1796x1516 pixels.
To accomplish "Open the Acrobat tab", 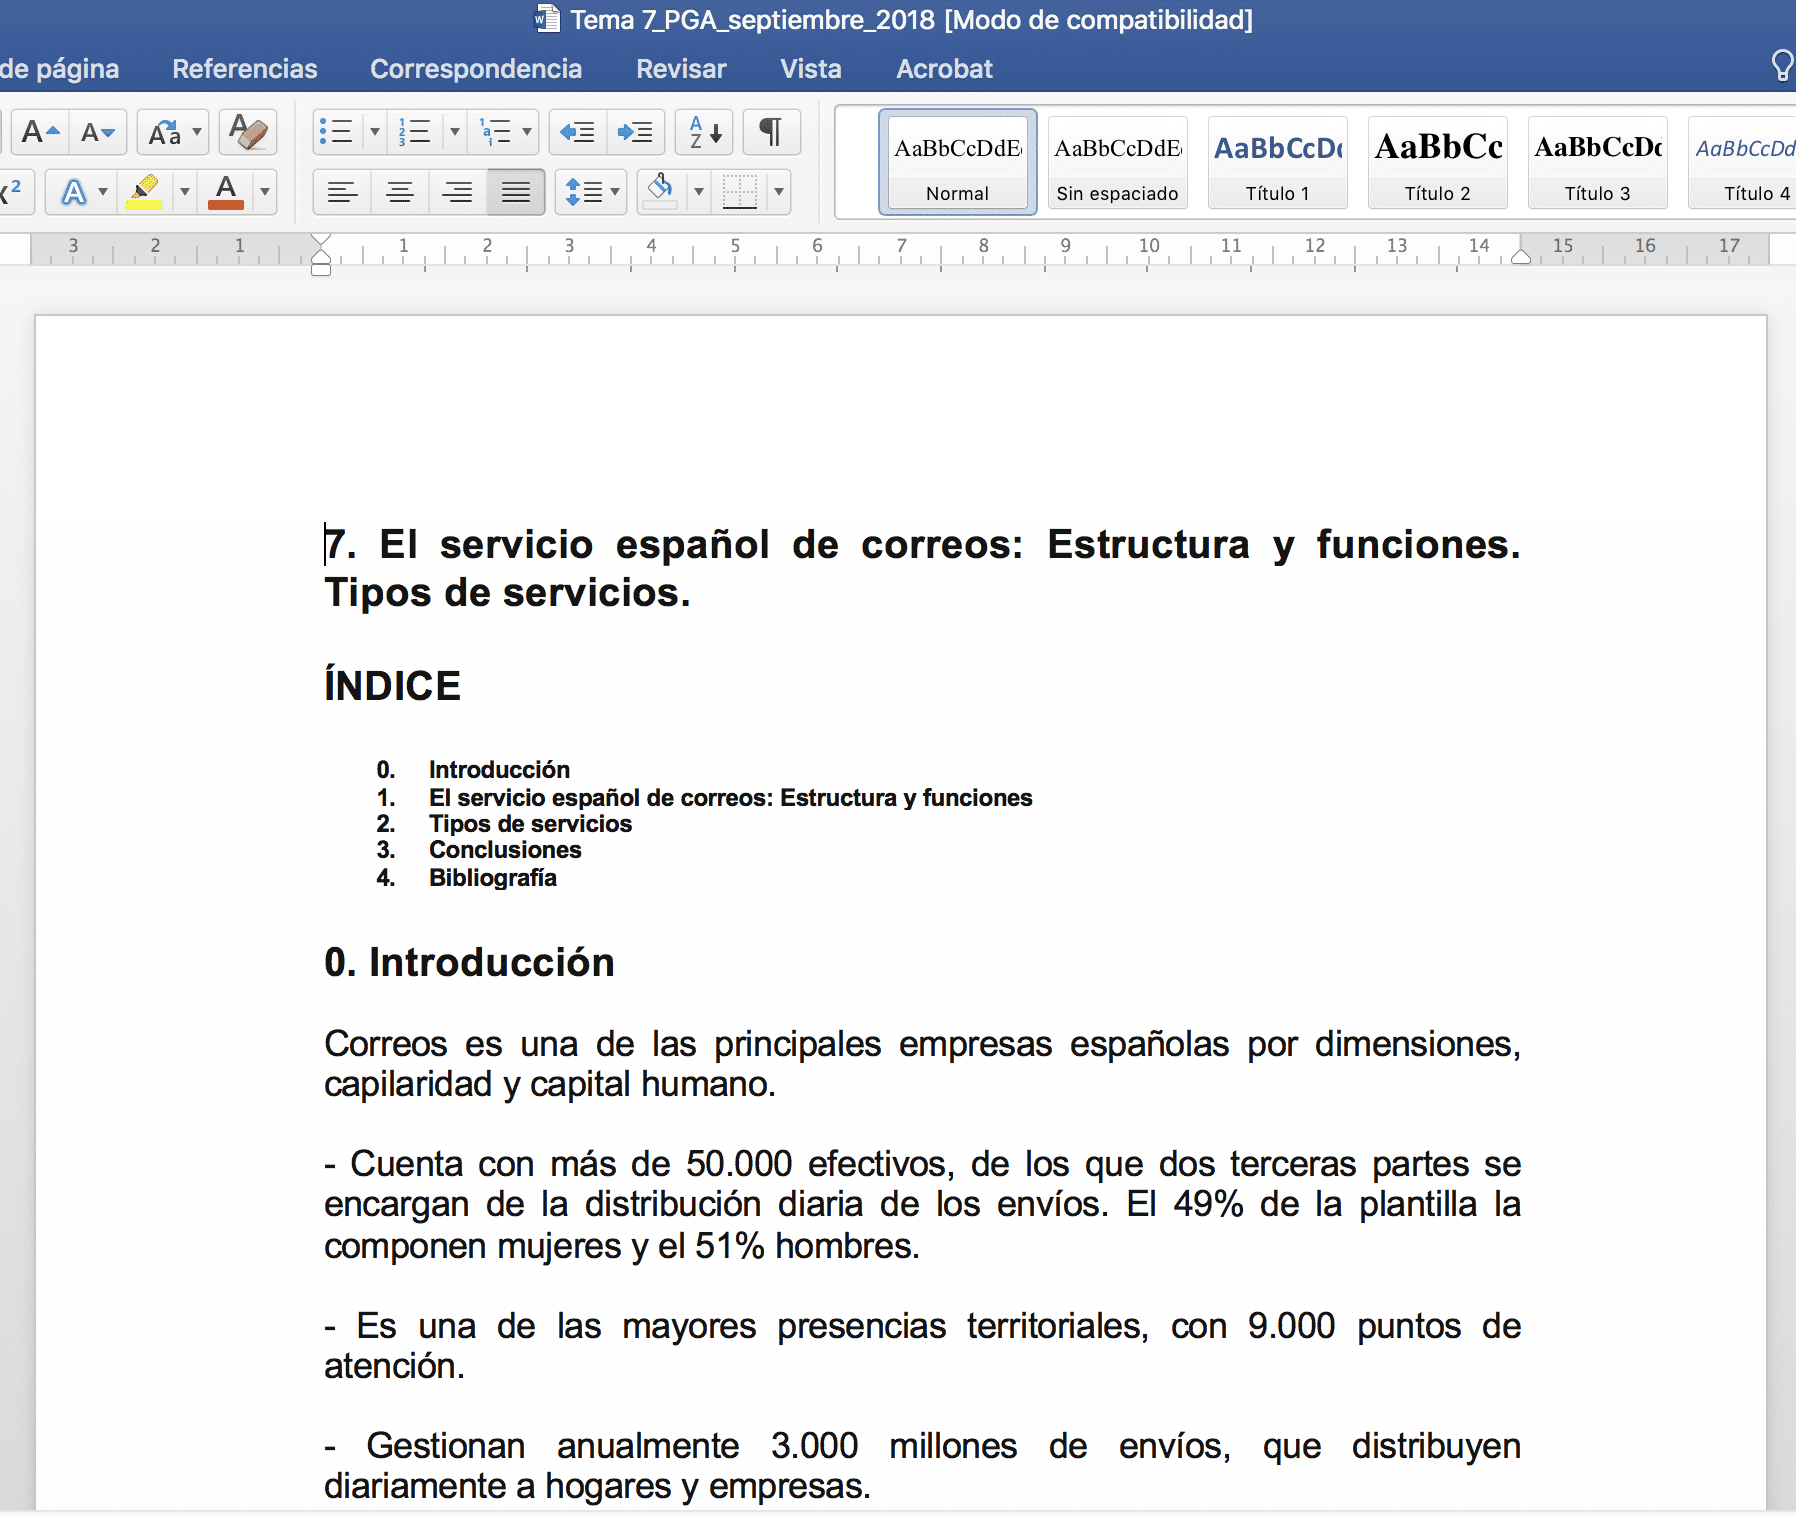I will [945, 68].
